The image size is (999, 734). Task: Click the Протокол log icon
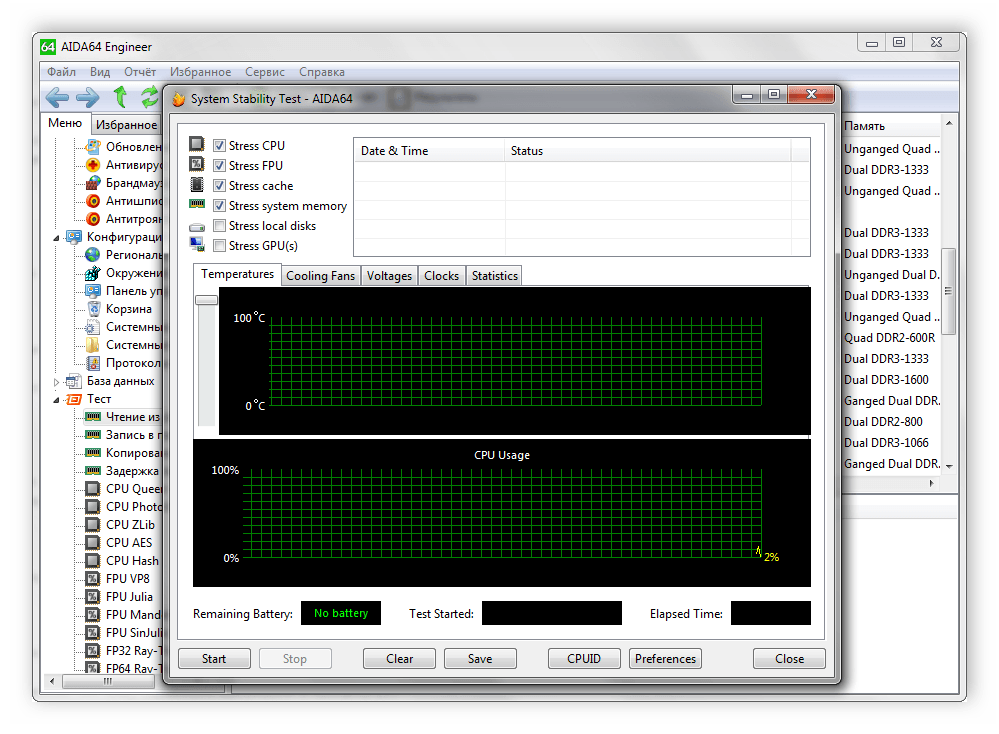tap(93, 363)
